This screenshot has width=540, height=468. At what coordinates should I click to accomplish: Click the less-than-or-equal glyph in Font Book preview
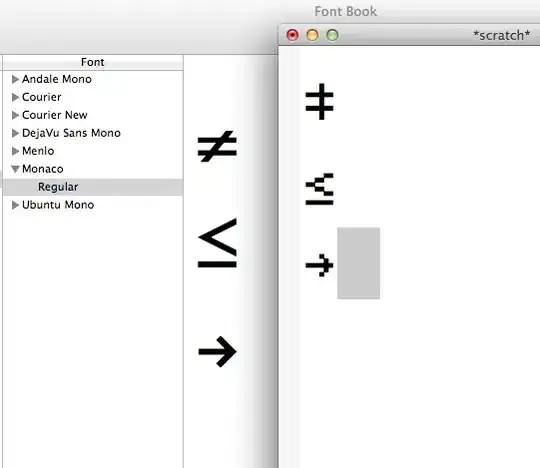click(217, 243)
